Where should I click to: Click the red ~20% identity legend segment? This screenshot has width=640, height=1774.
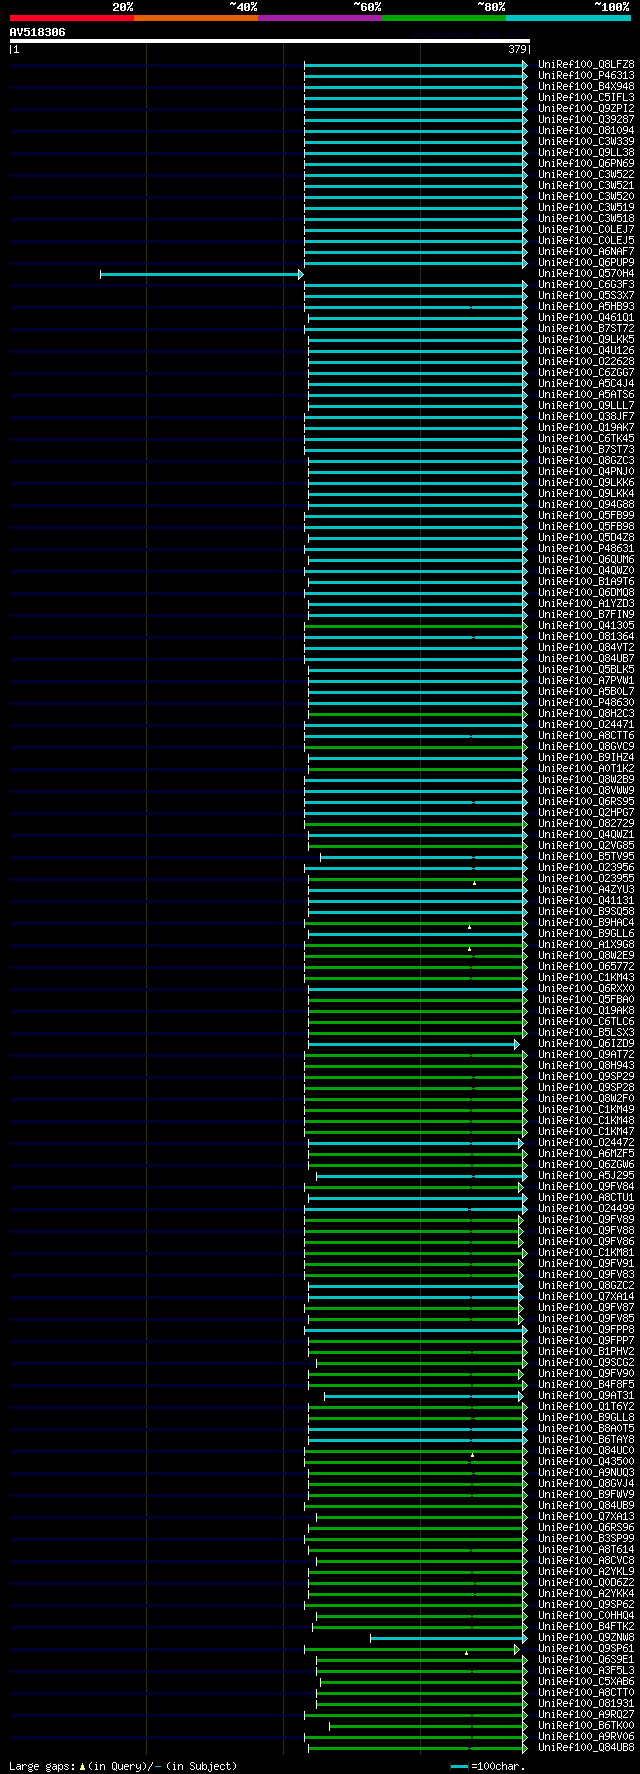[72, 17]
